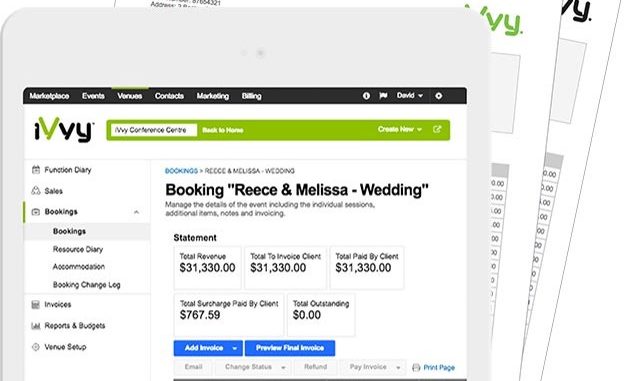Viewport: 629px width, 381px height.
Task: Click the Refund button
Action: [316, 367]
